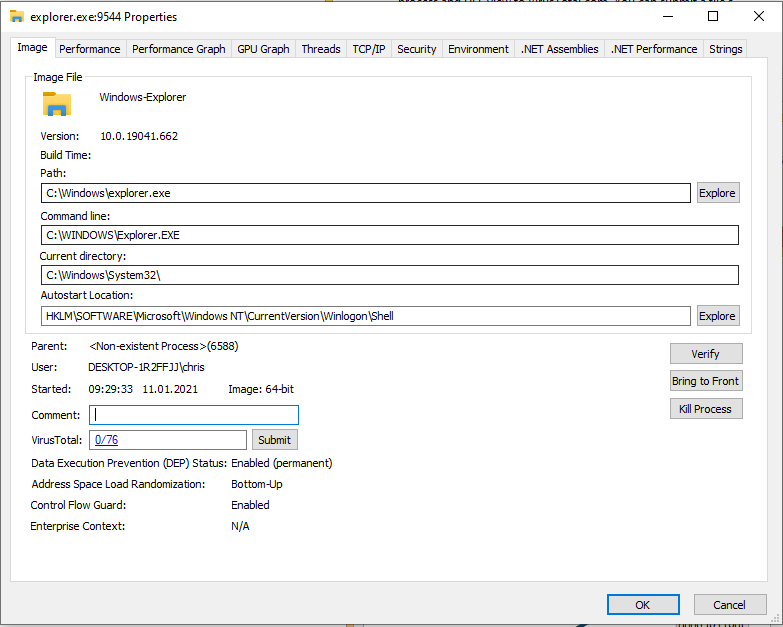Click Explore button next to Autostart Location
The image size is (783, 627).
718,316
